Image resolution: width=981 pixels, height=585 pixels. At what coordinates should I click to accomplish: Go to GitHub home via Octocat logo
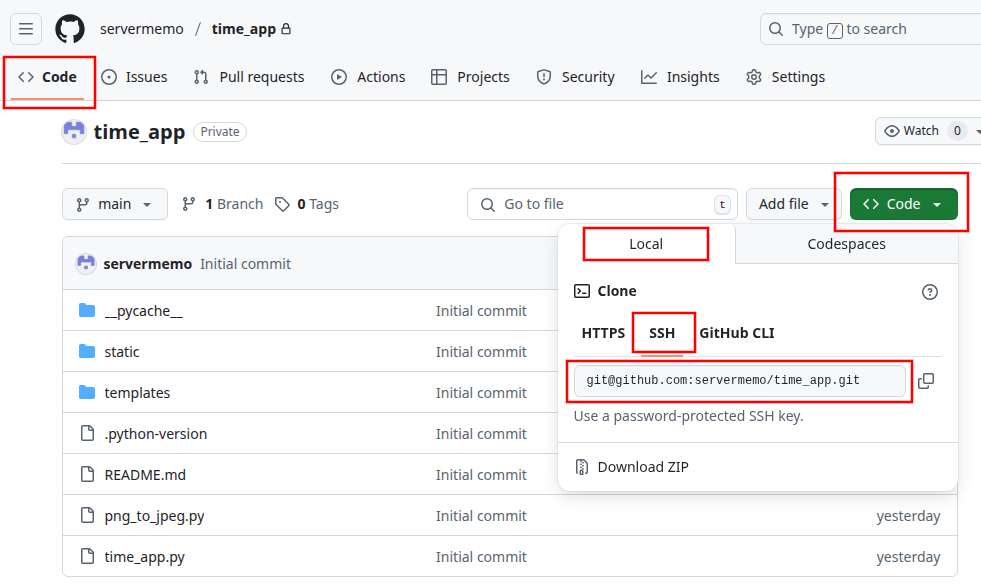[70, 29]
